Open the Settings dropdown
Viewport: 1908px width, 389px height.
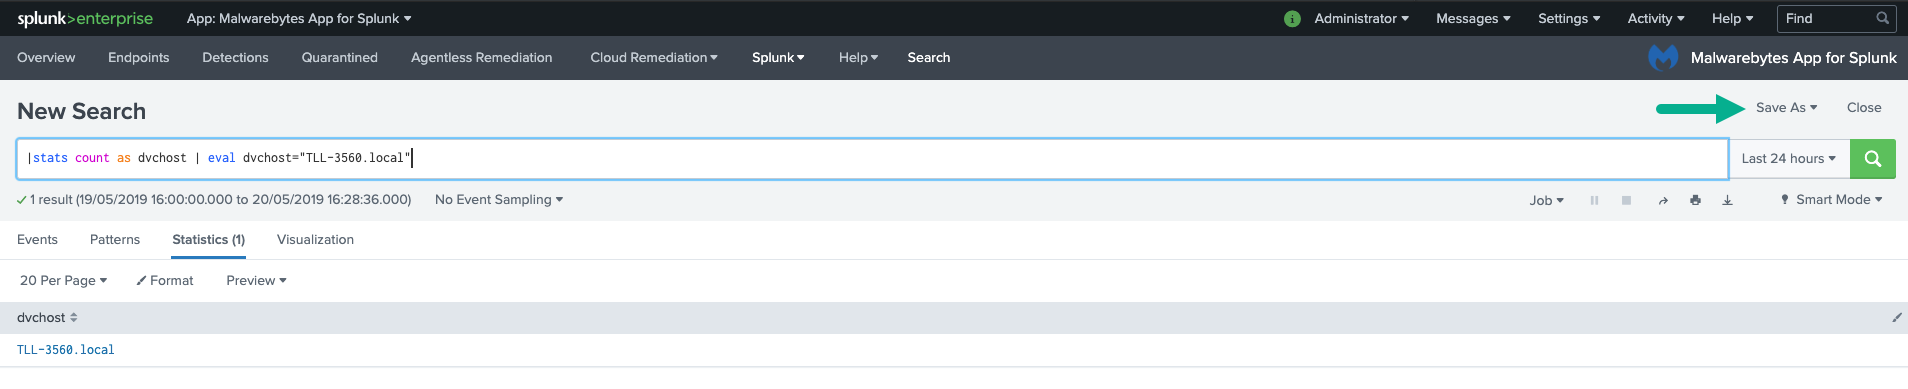coord(1569,18)
